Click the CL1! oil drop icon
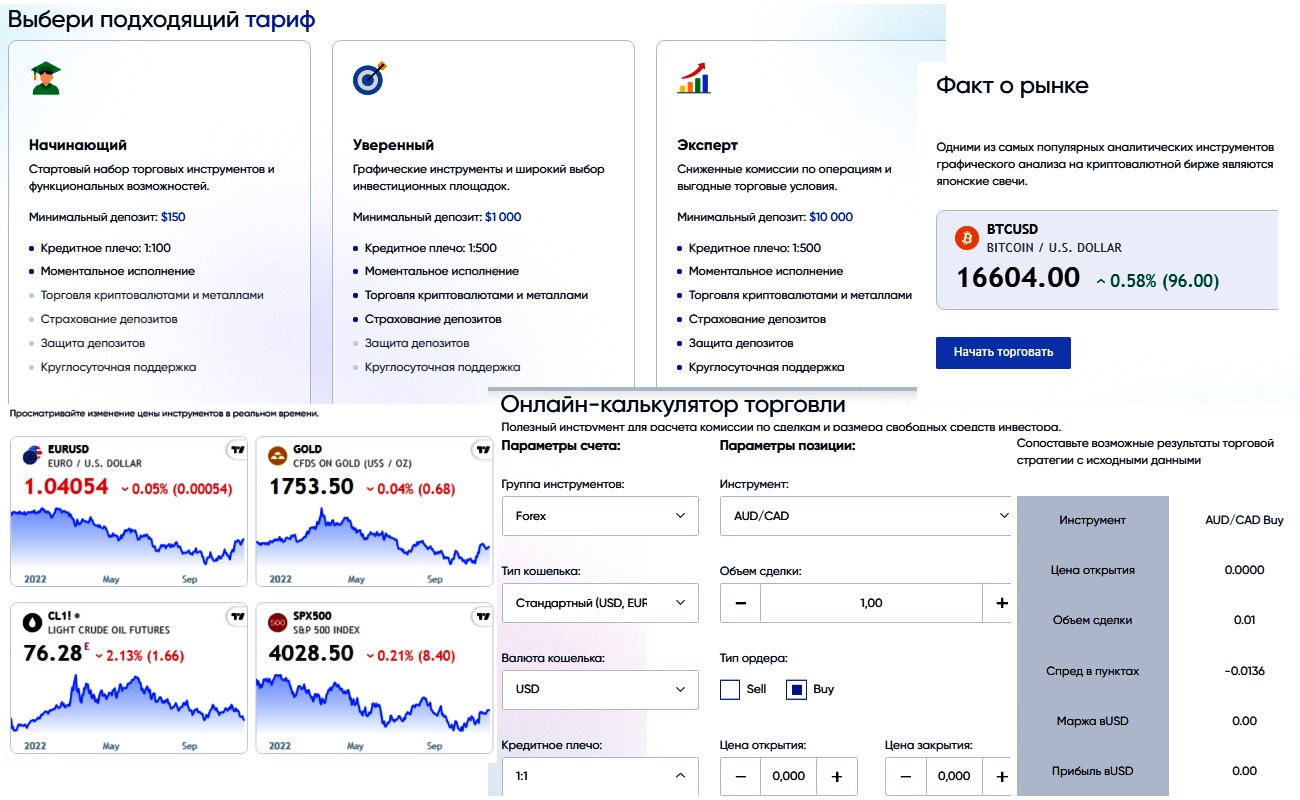The width and height of the screenshot is (1300, 800). 31,622
